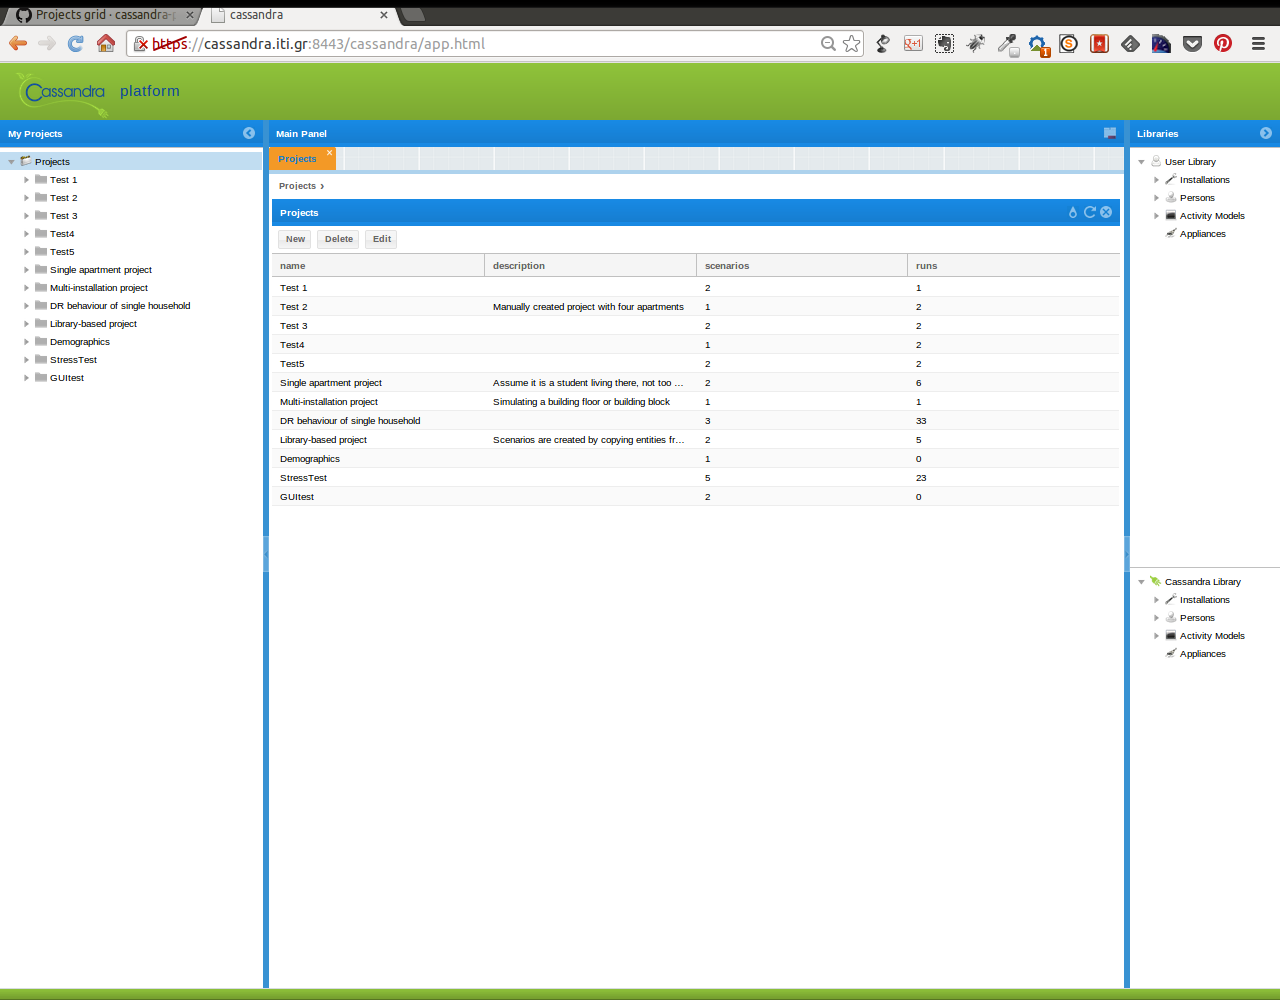Viewport: 1280px width, 1000px height.
Task: Select Cassandra Library Appliances item
Action: [x=1202, y=654]
